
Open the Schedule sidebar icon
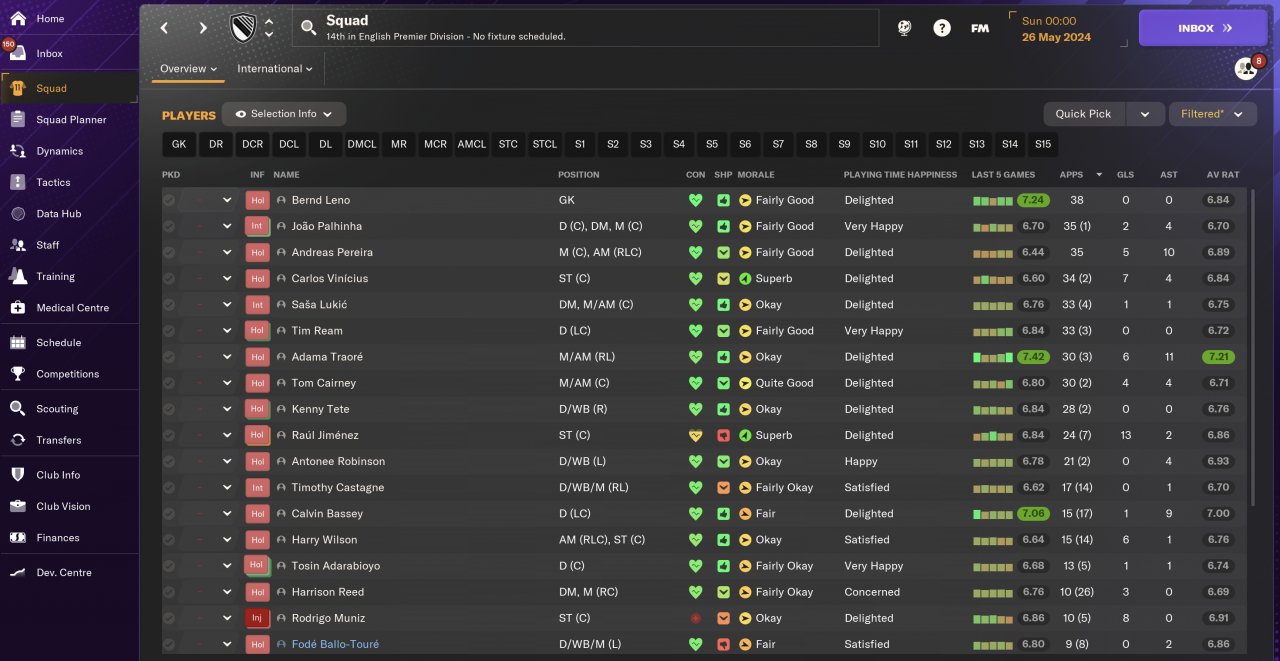tap(18, 342)
